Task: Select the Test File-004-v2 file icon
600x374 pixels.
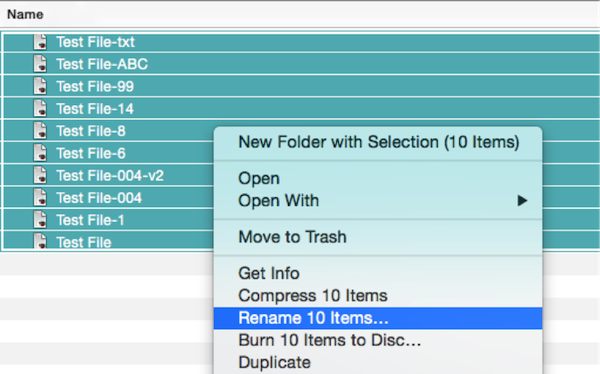Action: 40,175
